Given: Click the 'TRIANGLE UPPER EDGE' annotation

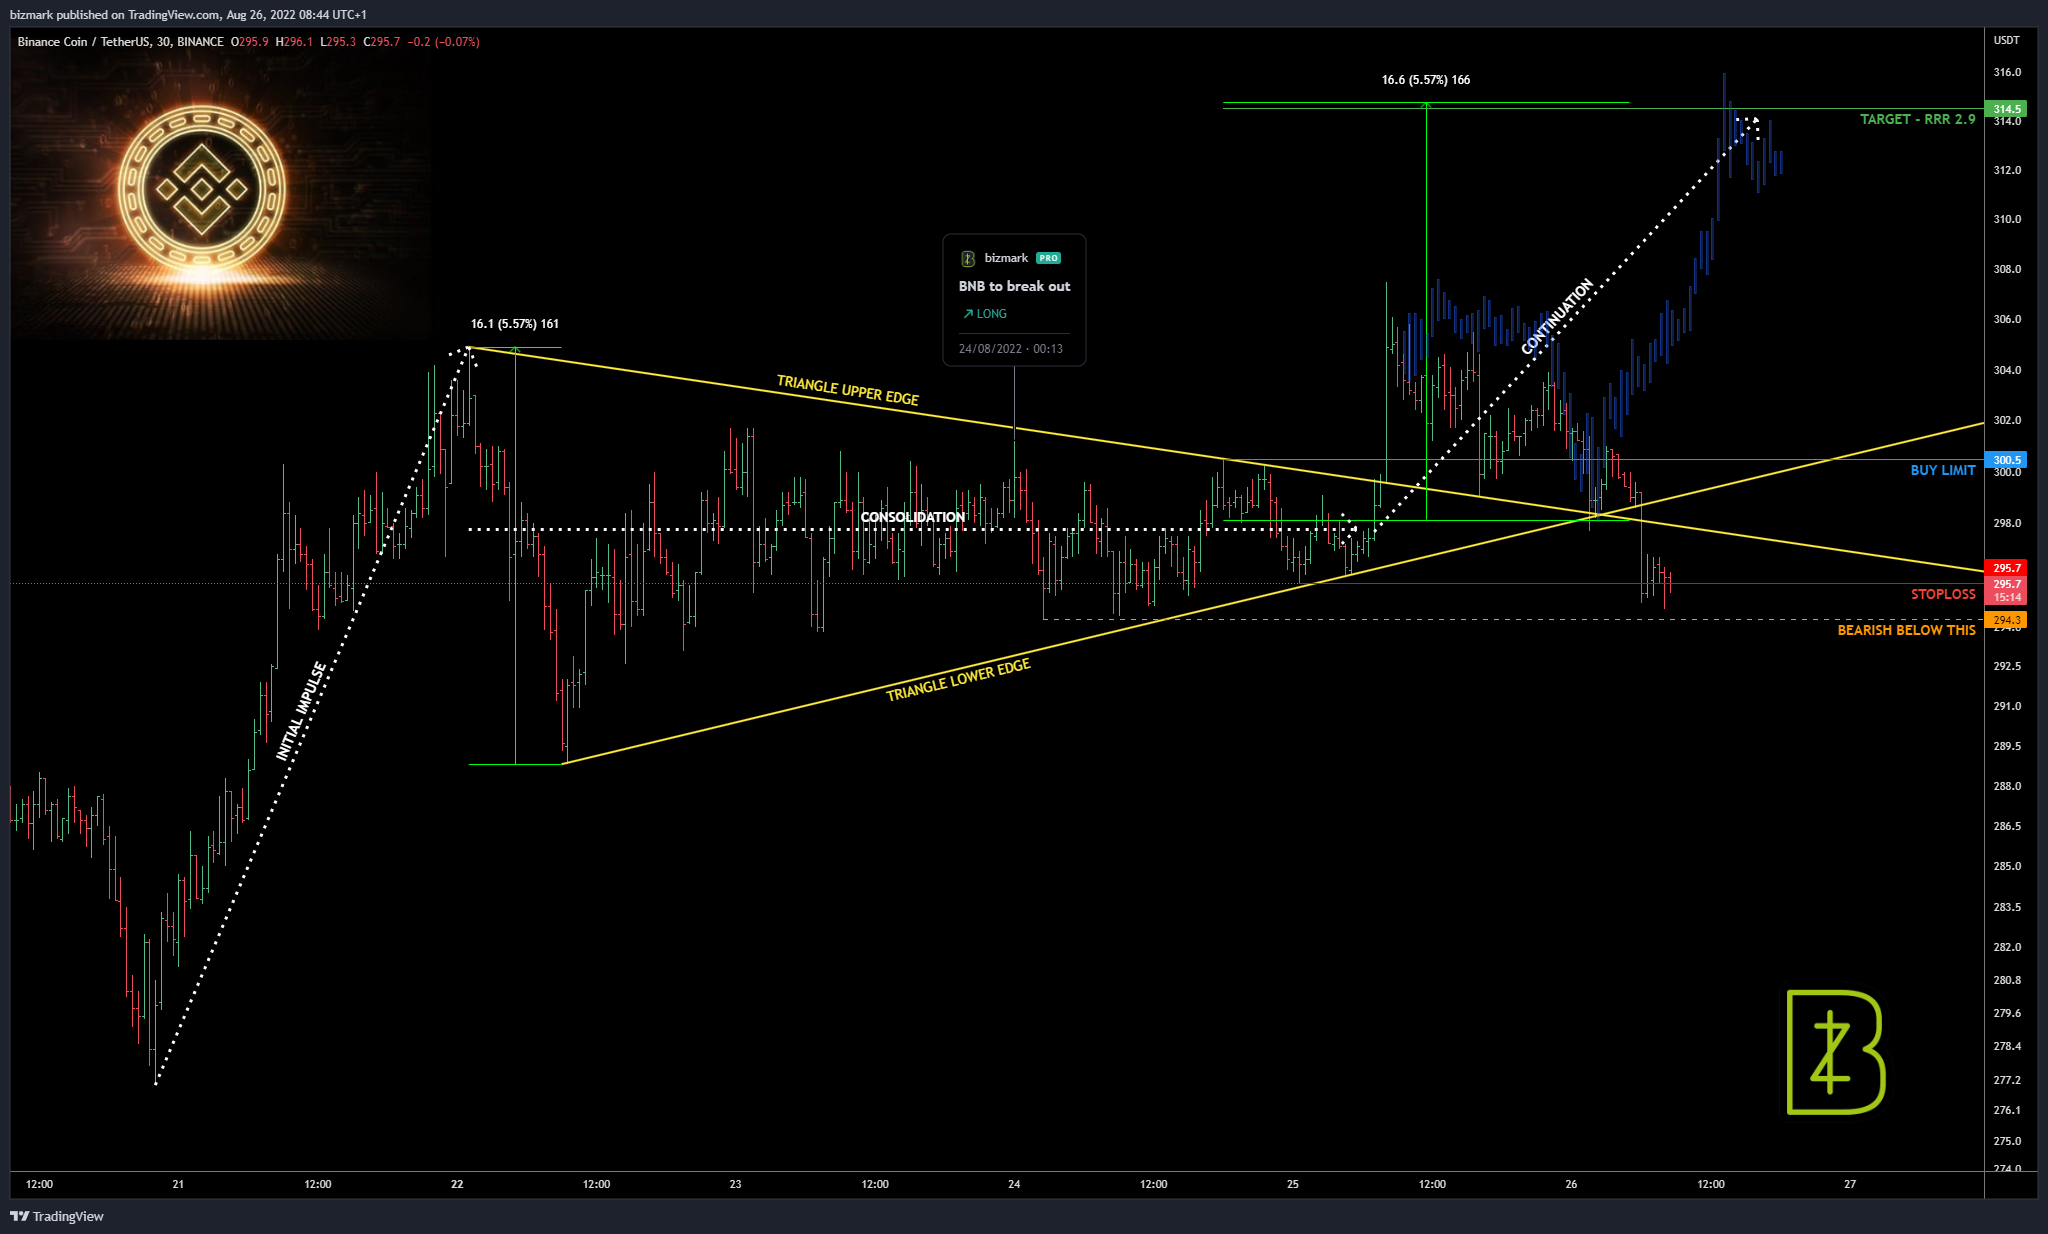Looking at the screenshot, I should [x=848, y=390].
